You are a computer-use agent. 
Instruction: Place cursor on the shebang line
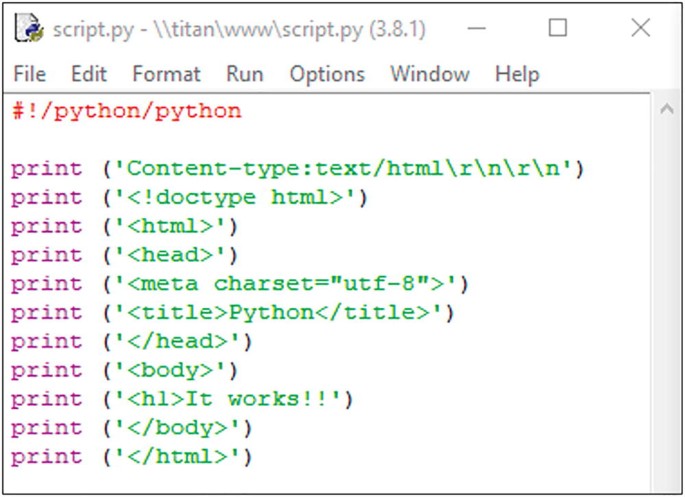click(x=127, y=111)
